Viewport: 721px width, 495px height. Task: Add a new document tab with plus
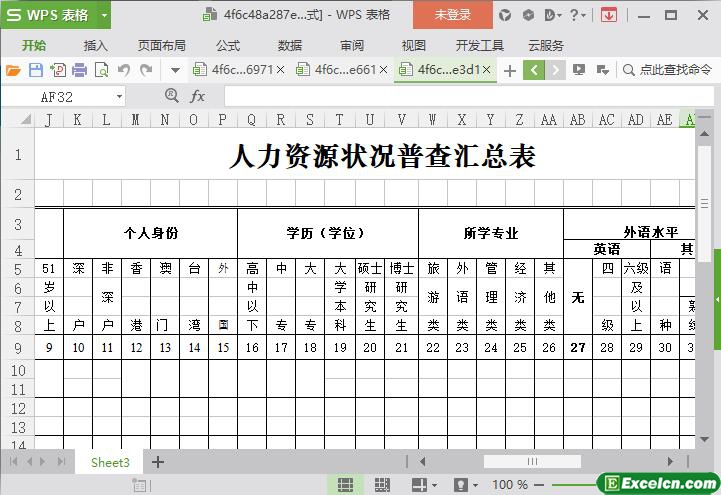pyautogui.click(x=509, y=71)
